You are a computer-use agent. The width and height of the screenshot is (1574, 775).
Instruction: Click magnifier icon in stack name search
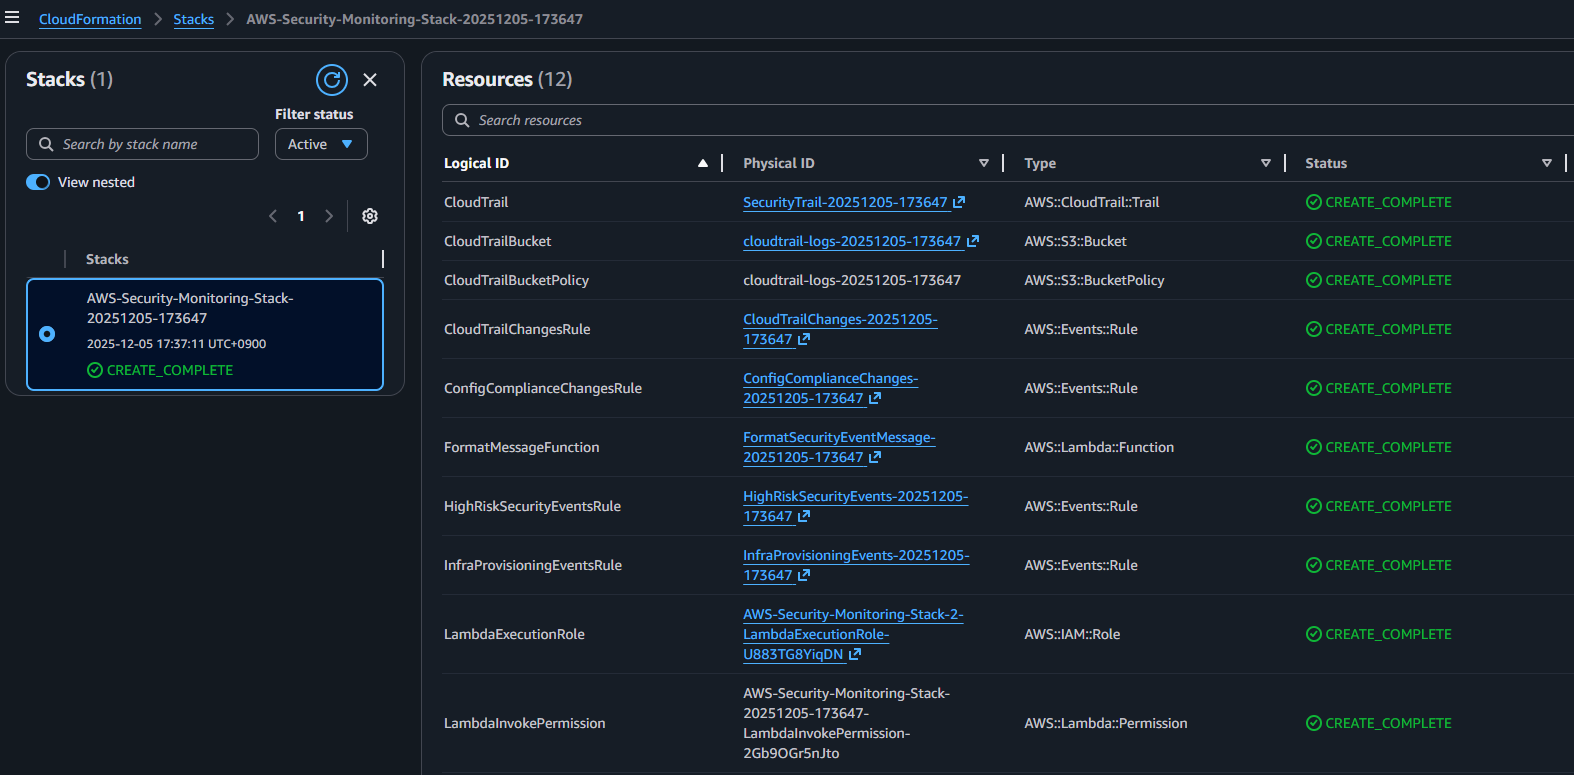tap(46, 144)
